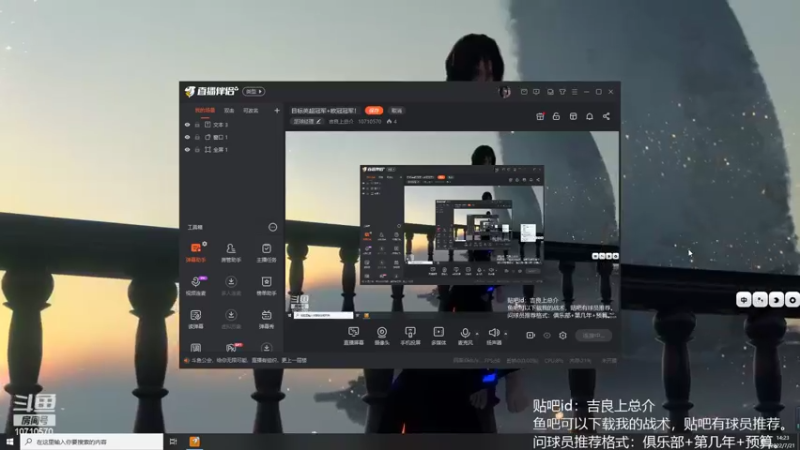
Task: Click the room number 10710570
Action: pos(369,121)
